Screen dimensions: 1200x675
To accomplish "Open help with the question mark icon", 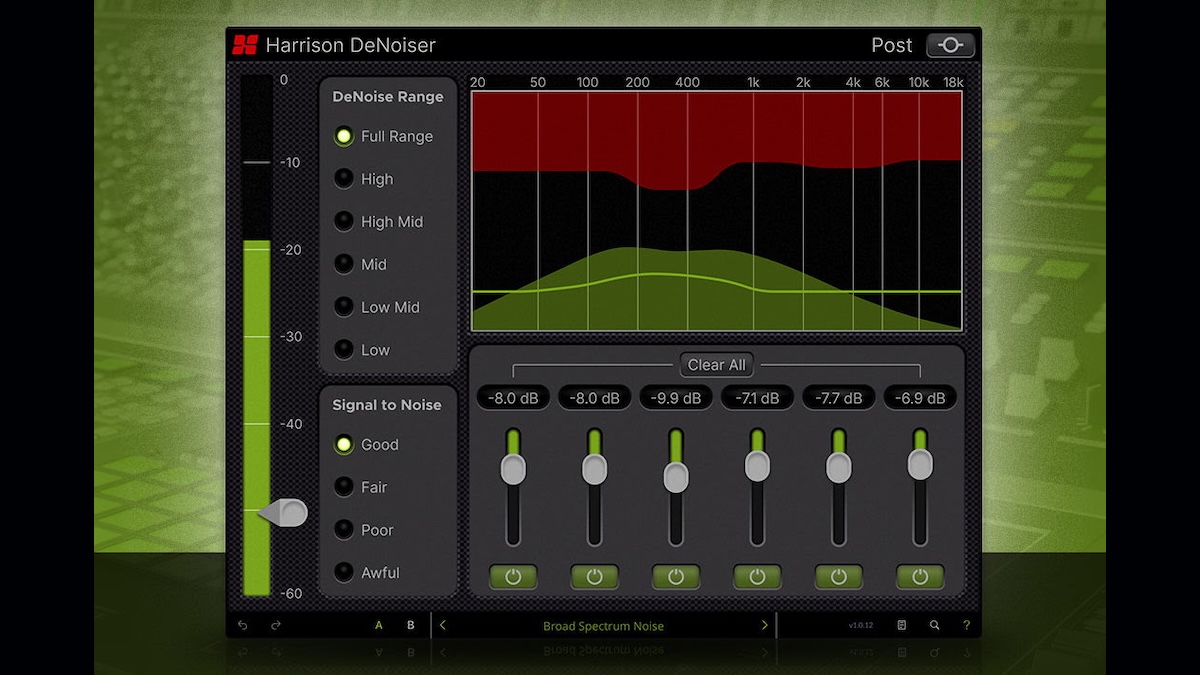I will (x=966, y=626).
